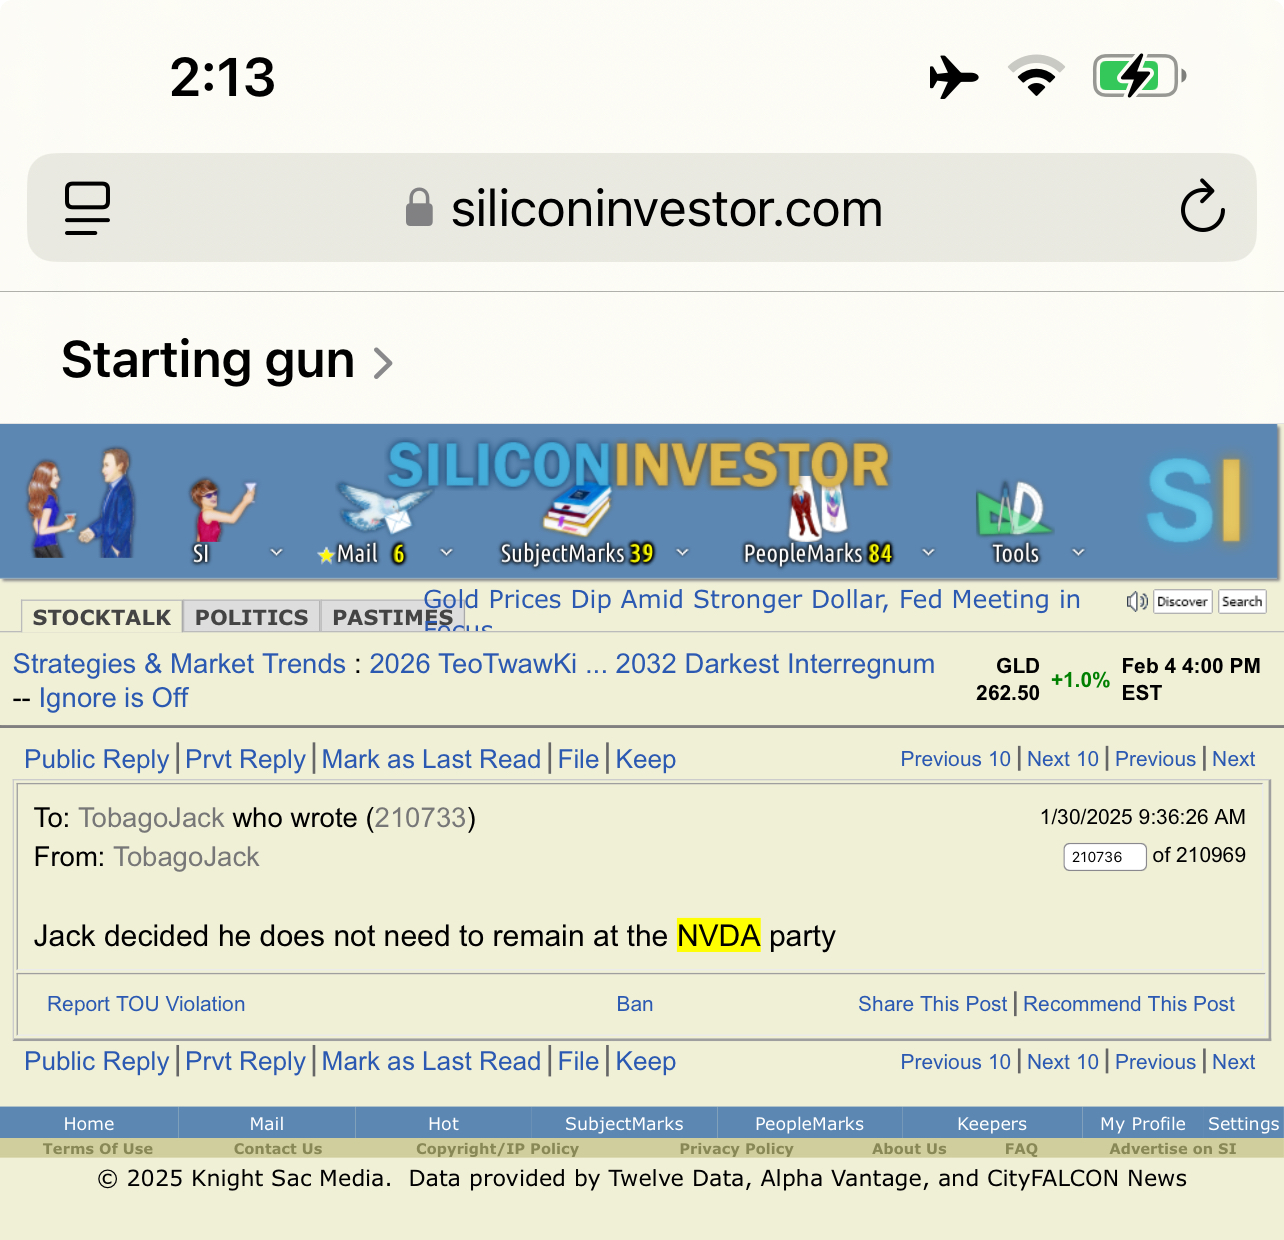Image resolution: width=1284 pixels, height=1240 pixels.
Task: Click the top Keep link
Action: click(x=646, y=759)
